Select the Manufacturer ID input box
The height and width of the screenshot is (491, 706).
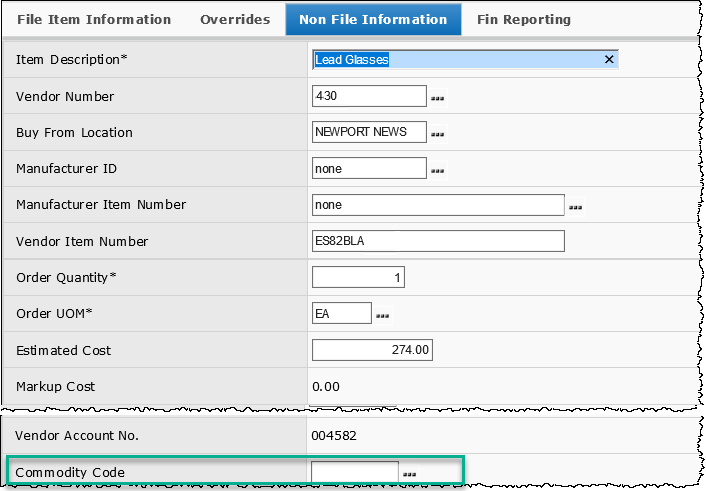tap(369, 169)
